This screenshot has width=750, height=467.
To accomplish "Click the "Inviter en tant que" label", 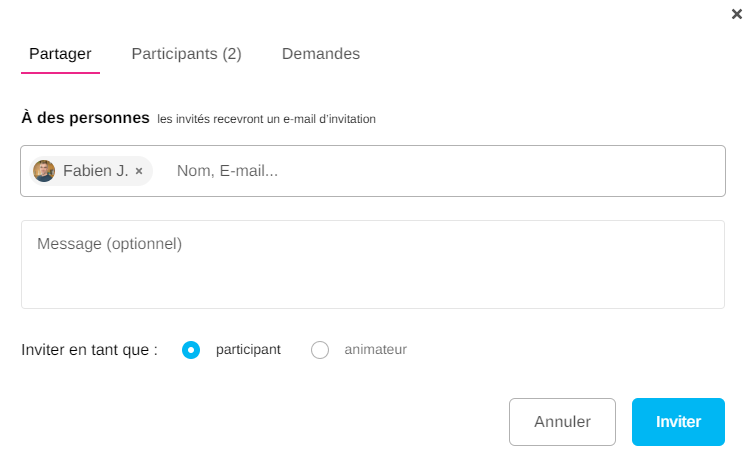I will (x=89, y=350).
